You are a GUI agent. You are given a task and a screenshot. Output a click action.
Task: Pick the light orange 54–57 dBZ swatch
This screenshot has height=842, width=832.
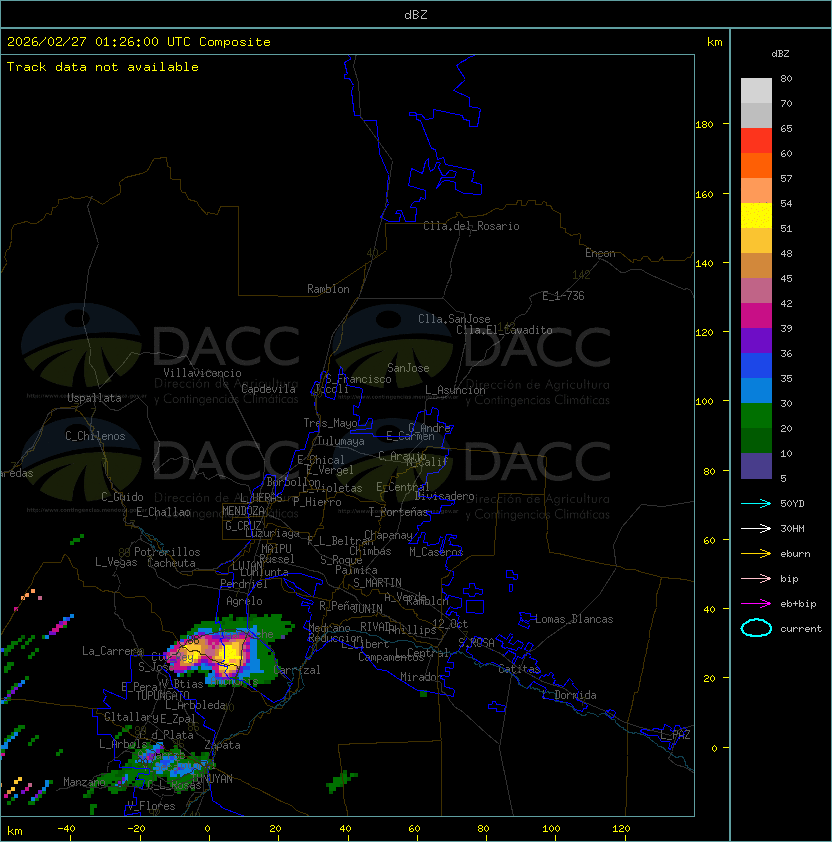pos(756,191)
